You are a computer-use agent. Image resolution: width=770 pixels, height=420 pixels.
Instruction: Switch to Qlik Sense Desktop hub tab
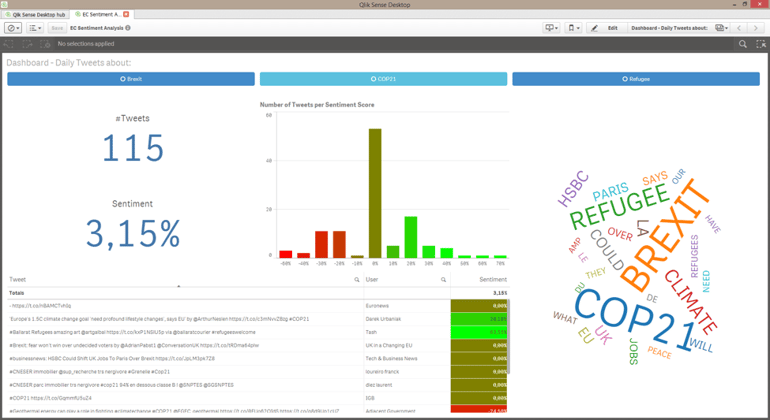[x=35, y=15]
